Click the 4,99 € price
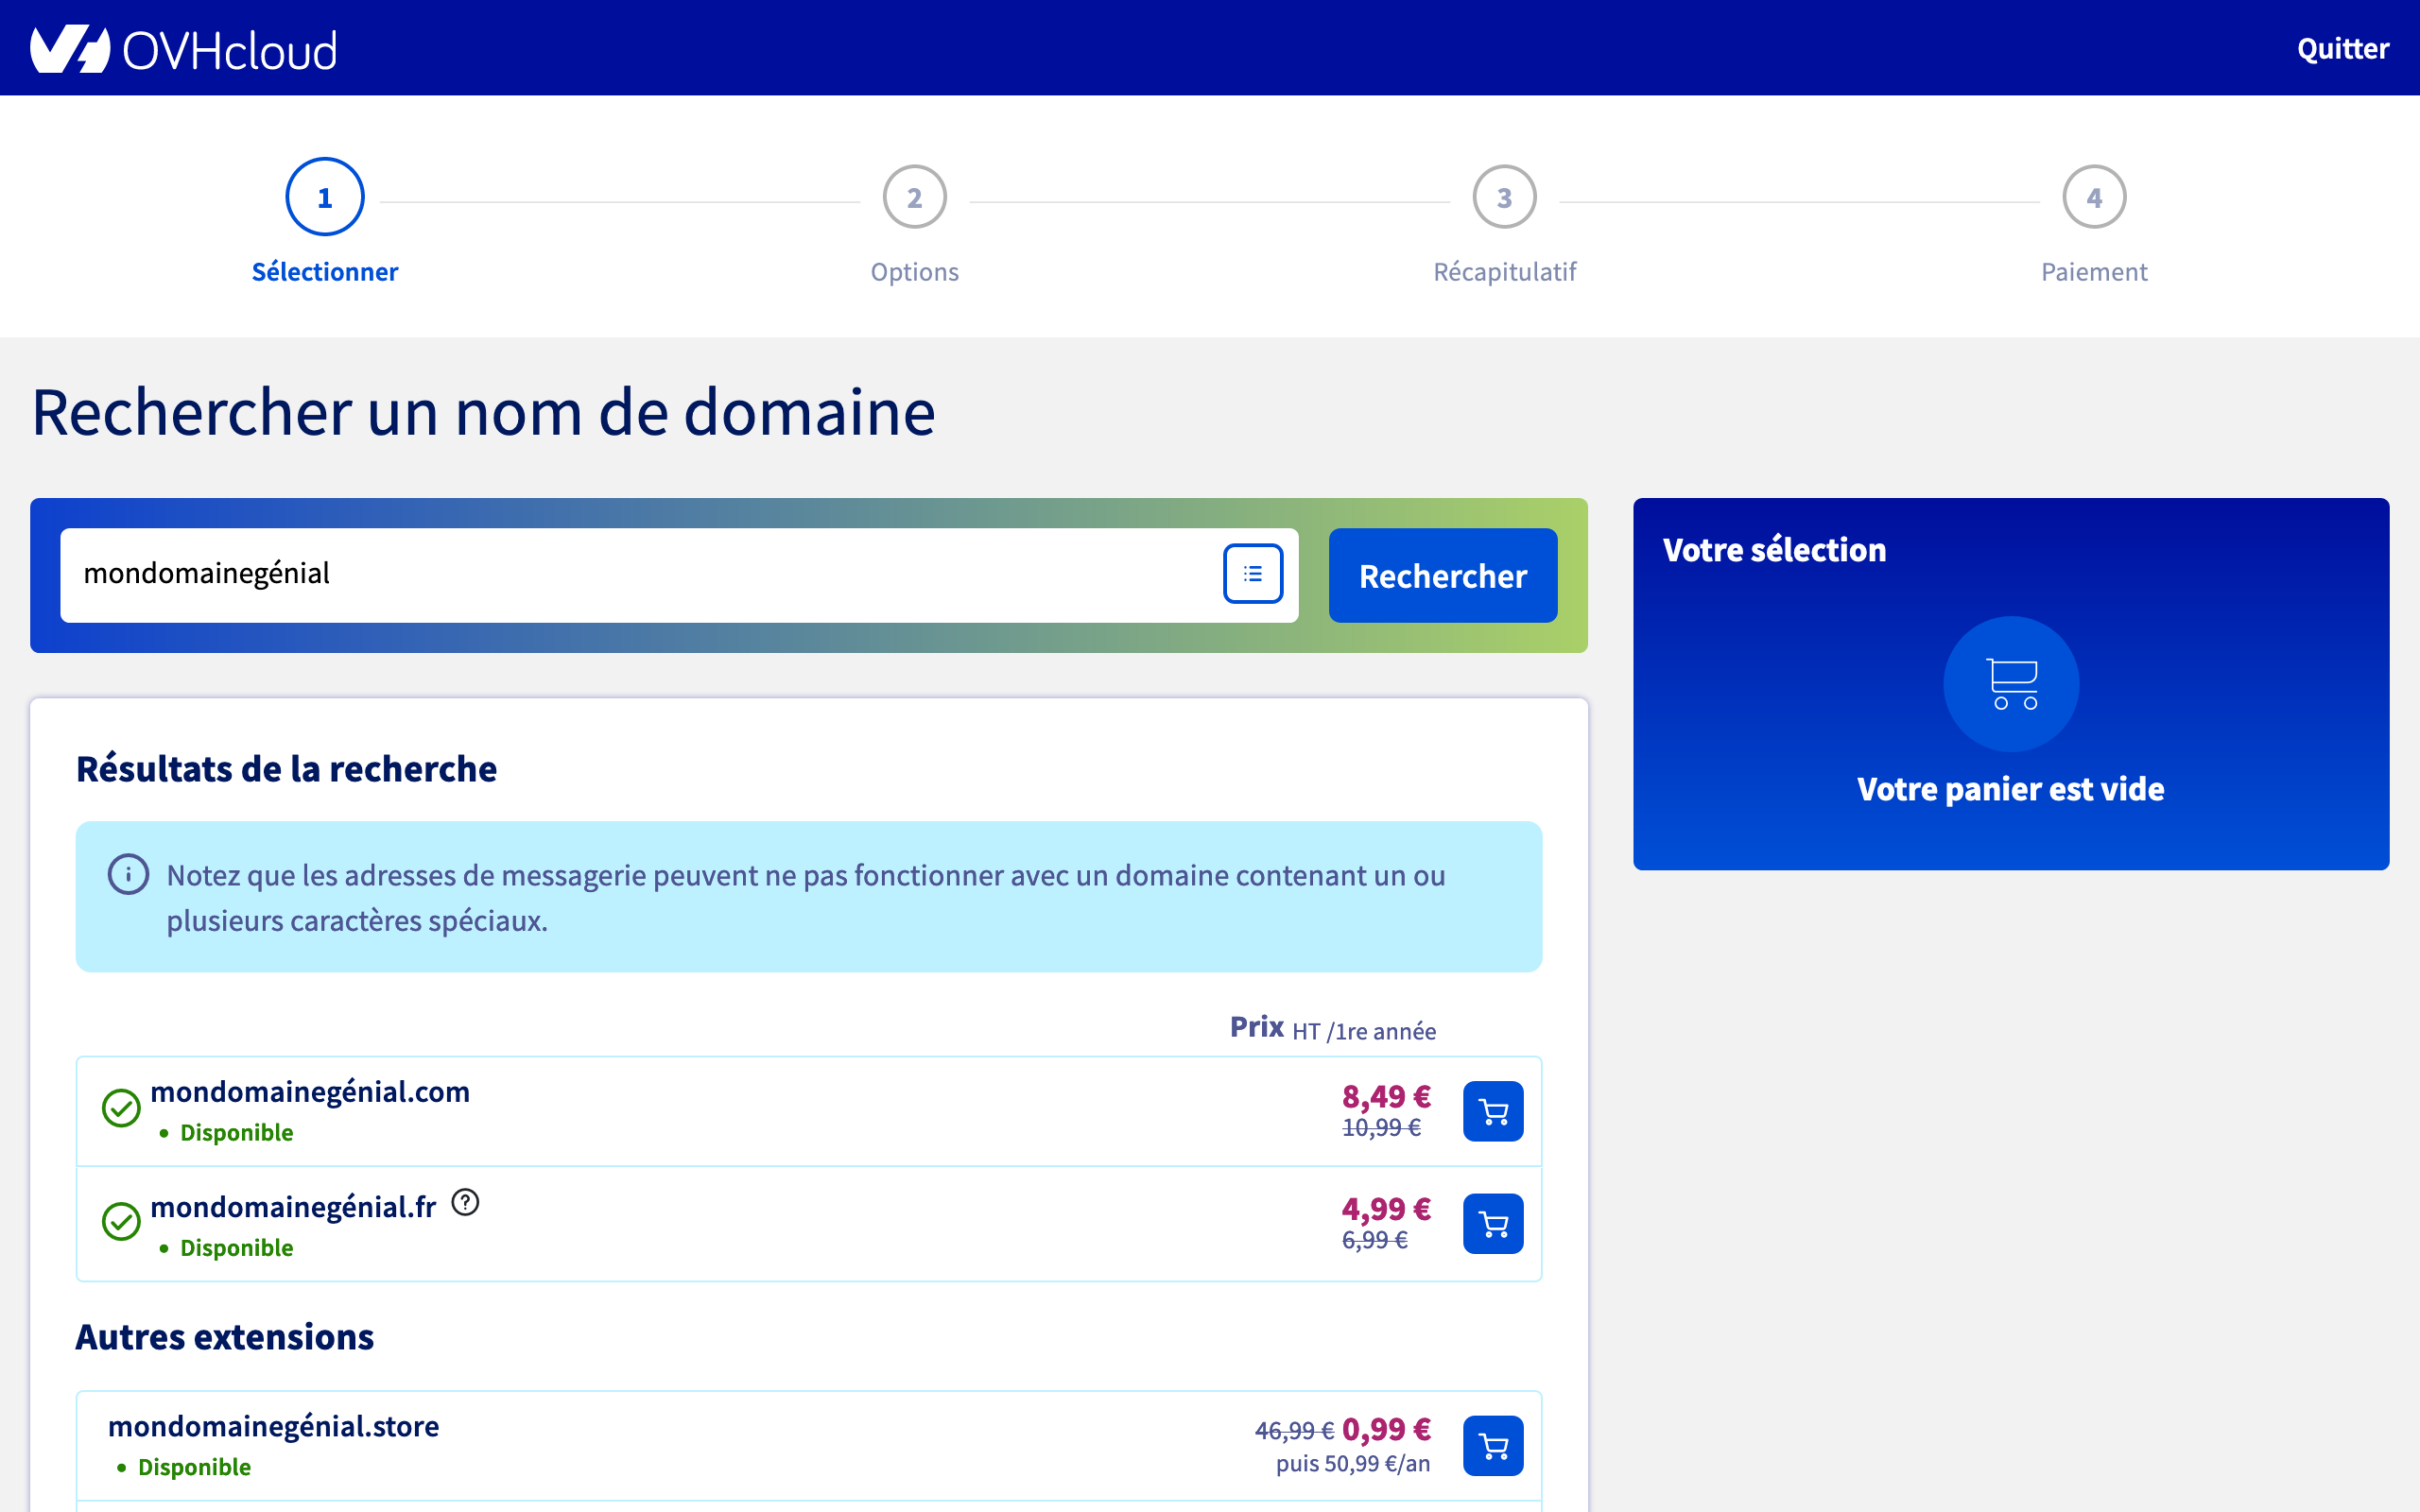This screenshot has width=2420, height=1512. click(1386, 1209)
